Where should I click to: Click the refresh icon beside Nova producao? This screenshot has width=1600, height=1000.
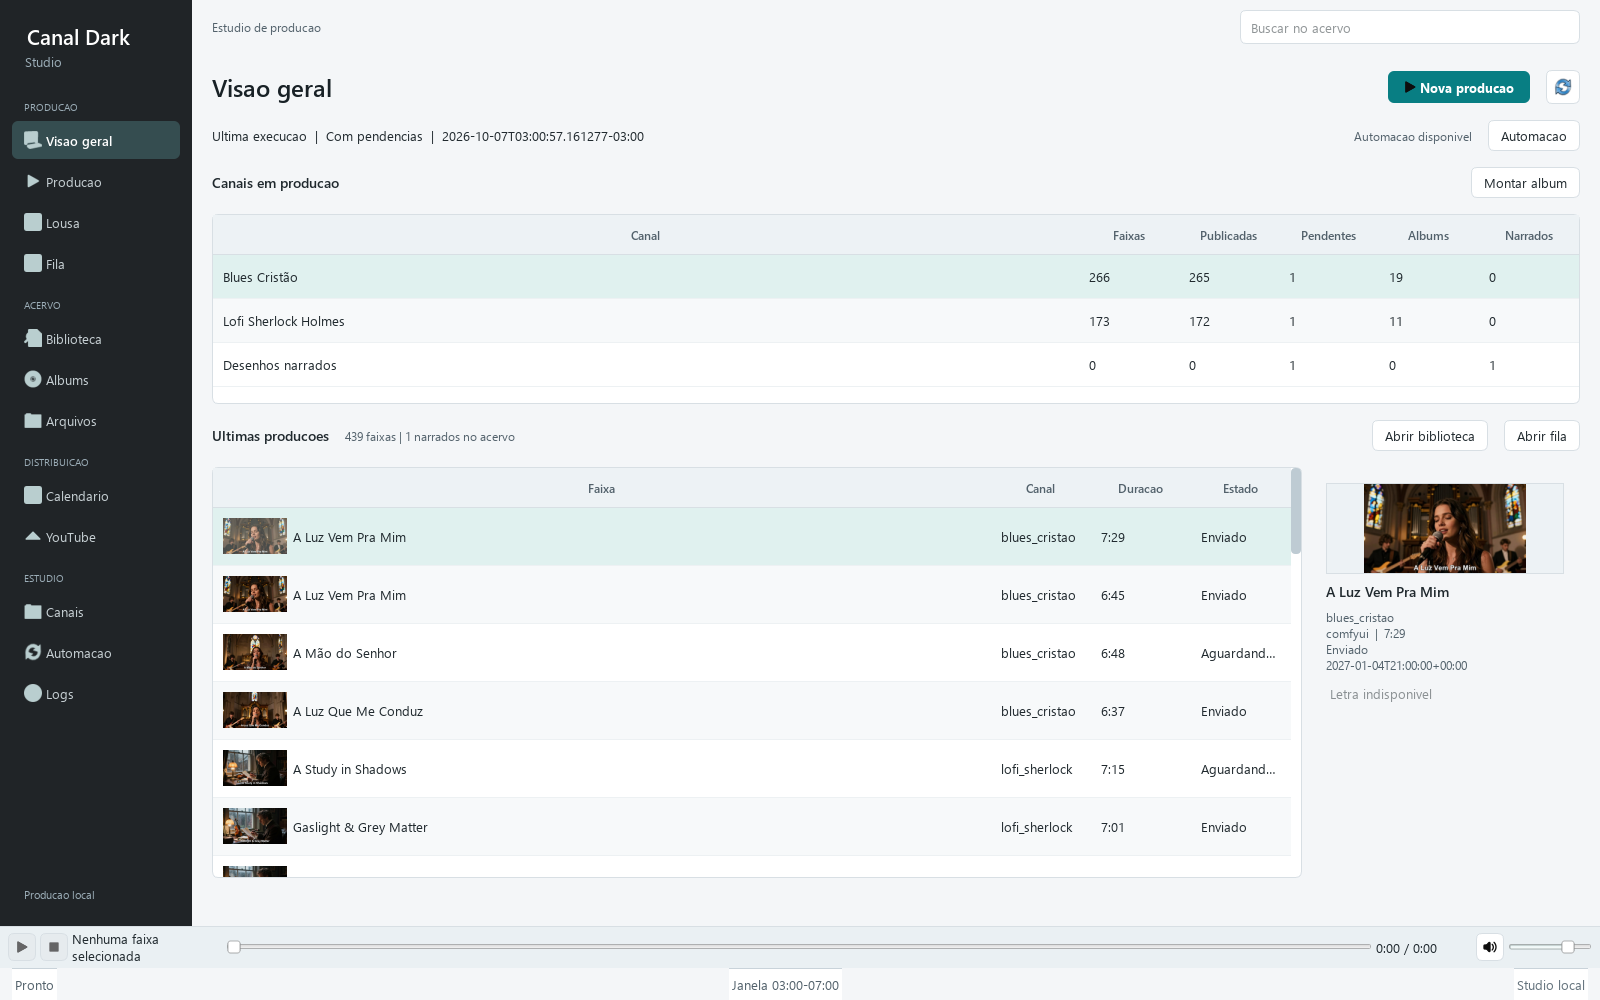point(1562,87)
